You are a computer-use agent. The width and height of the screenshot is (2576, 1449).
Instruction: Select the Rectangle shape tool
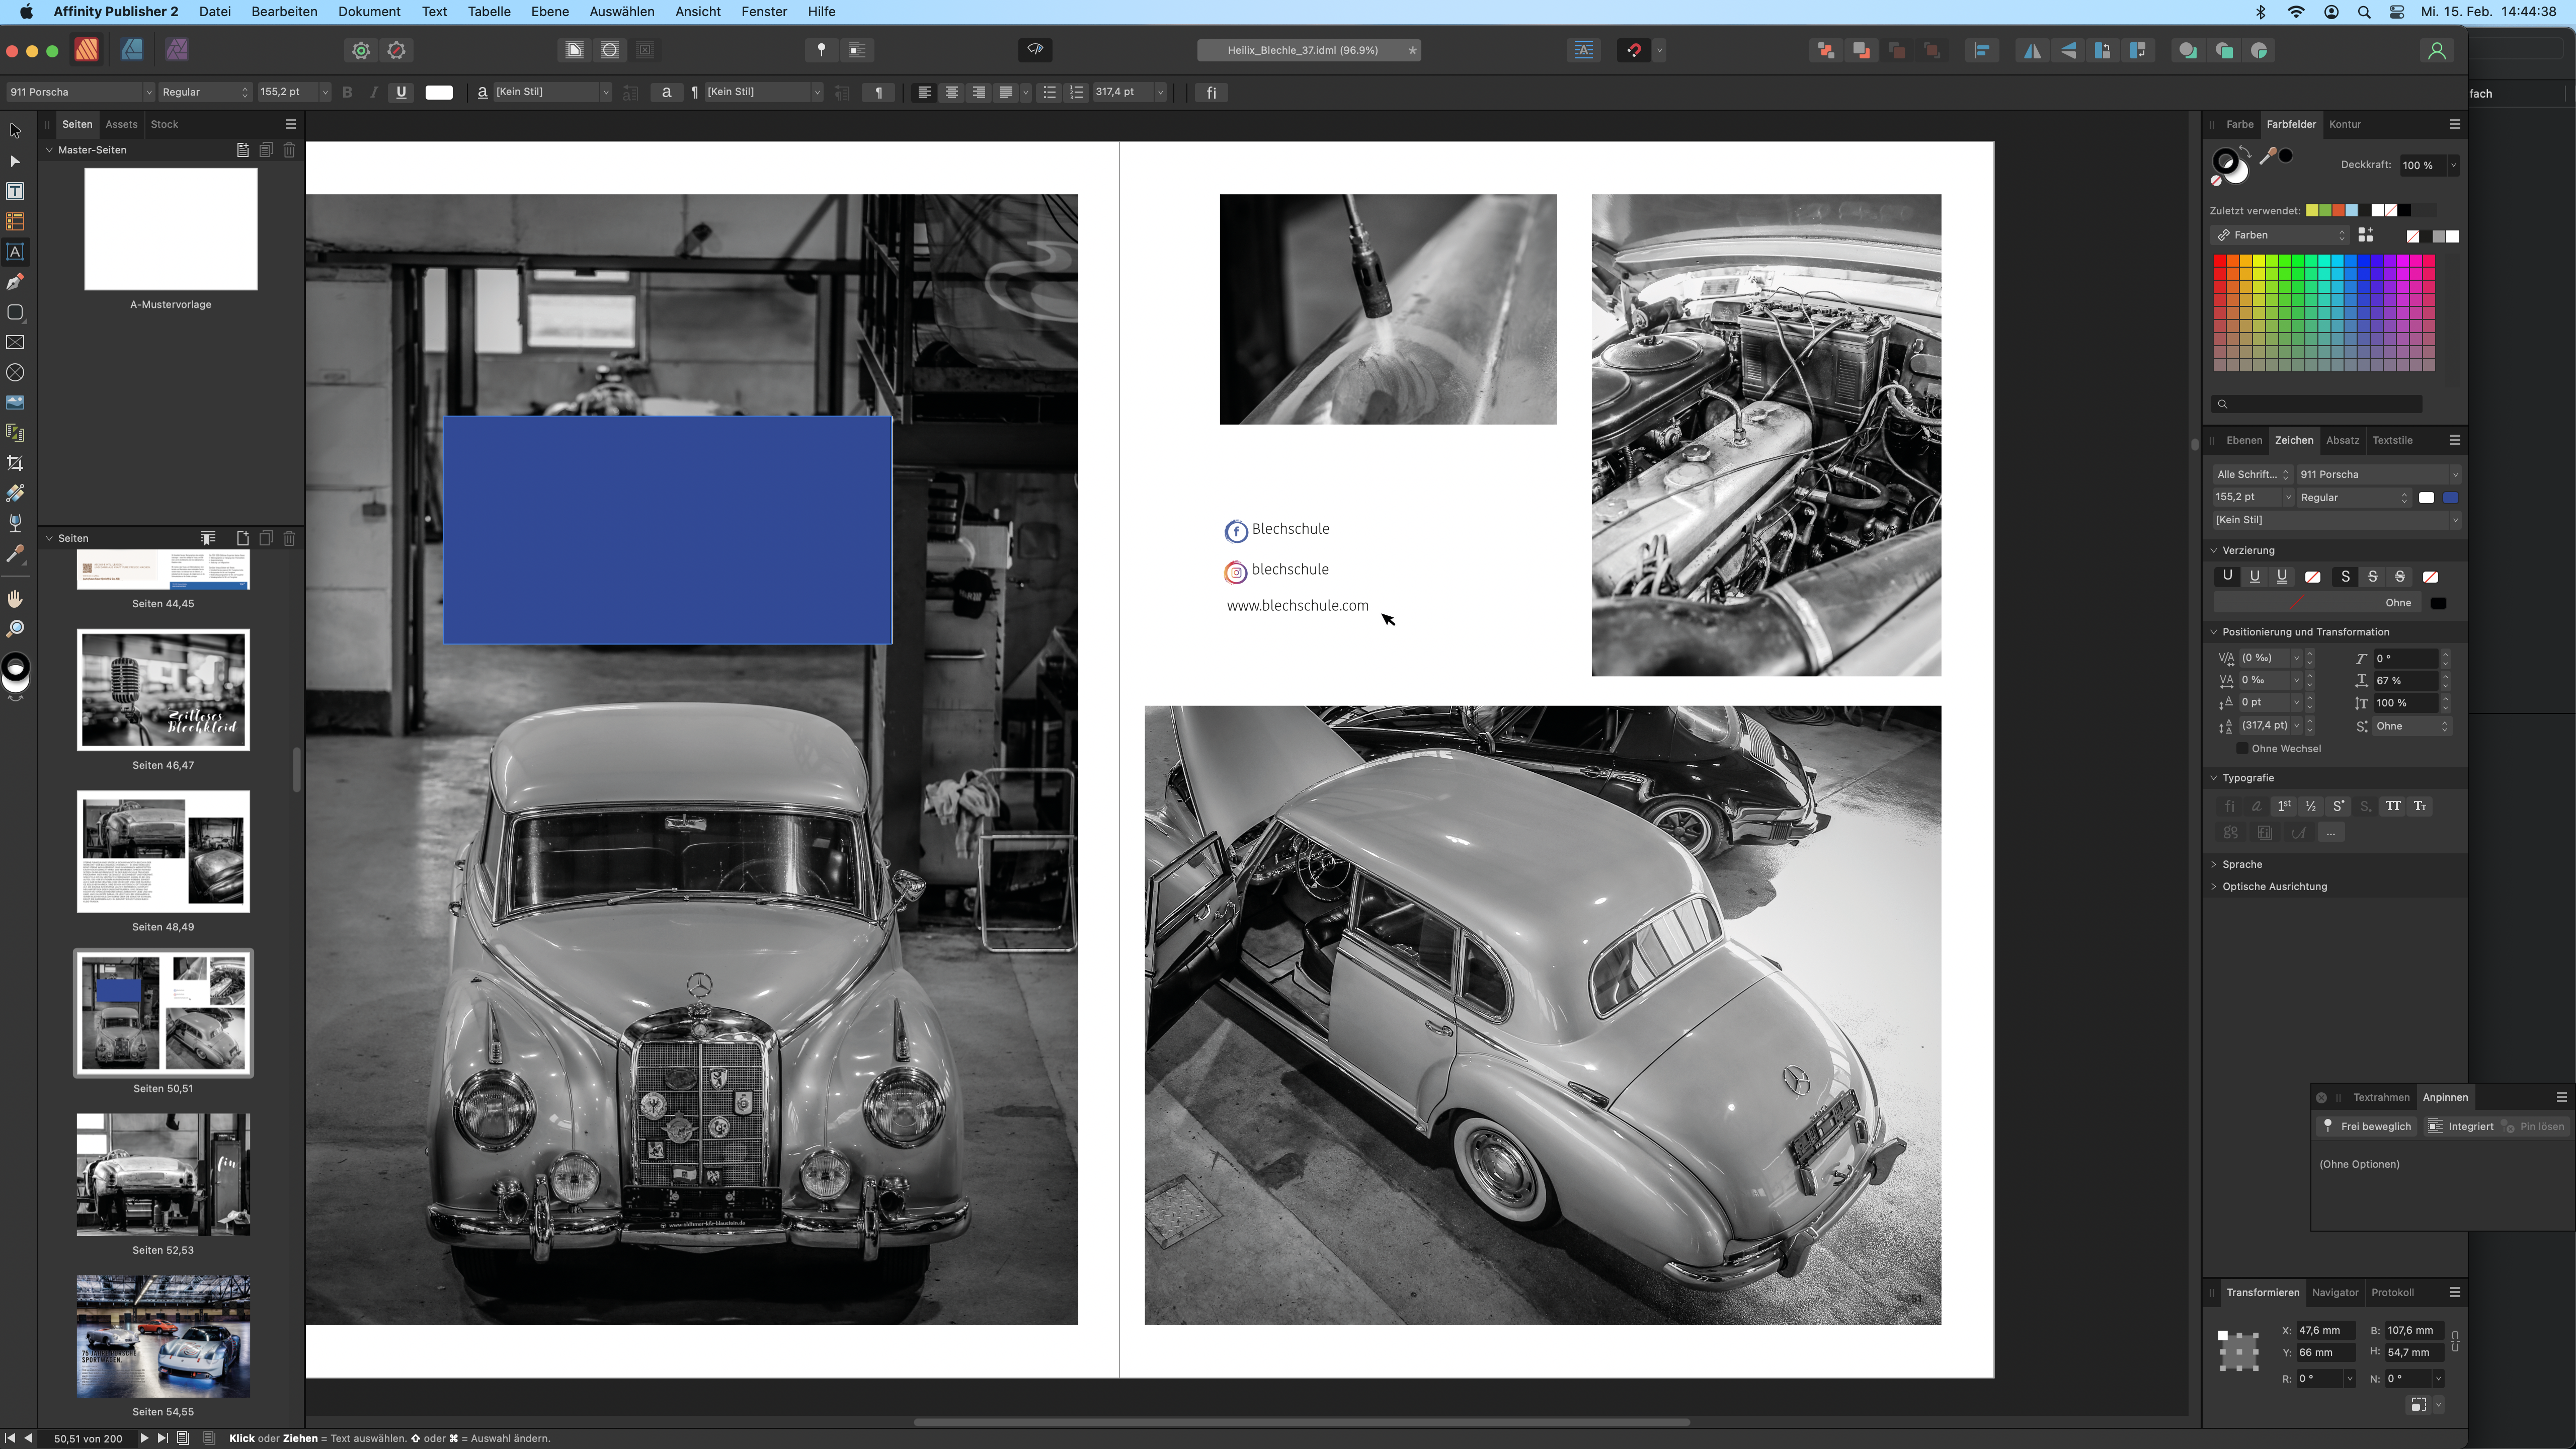pos(15,312)
